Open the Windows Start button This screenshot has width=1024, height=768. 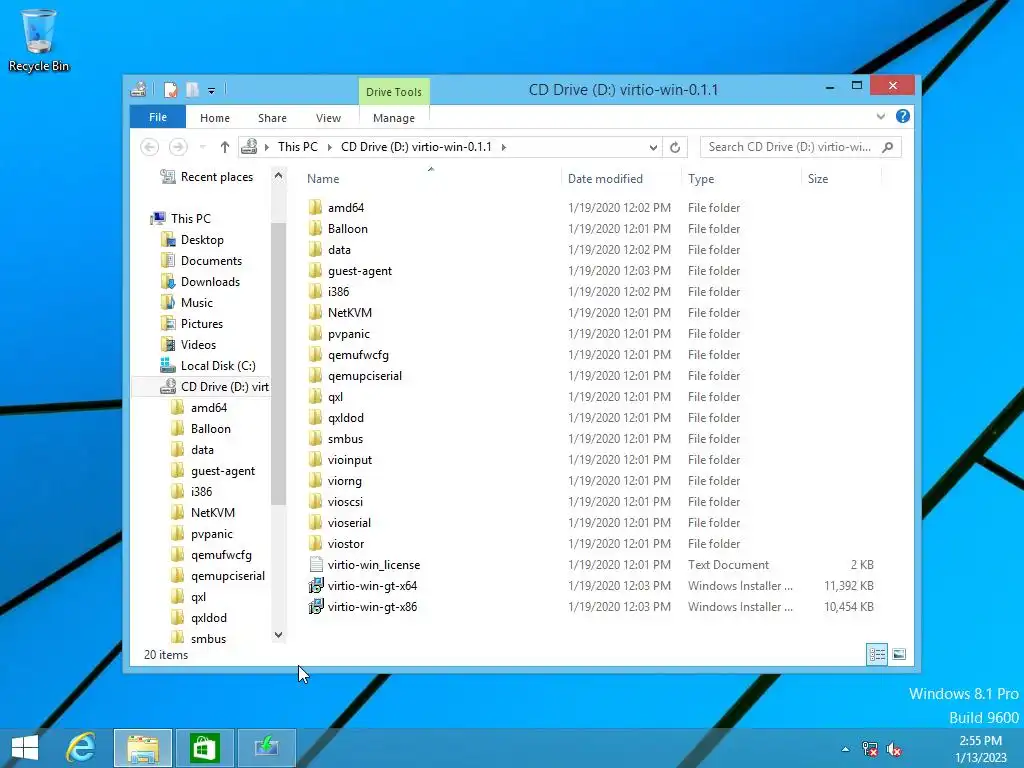(x=25, y=748)
